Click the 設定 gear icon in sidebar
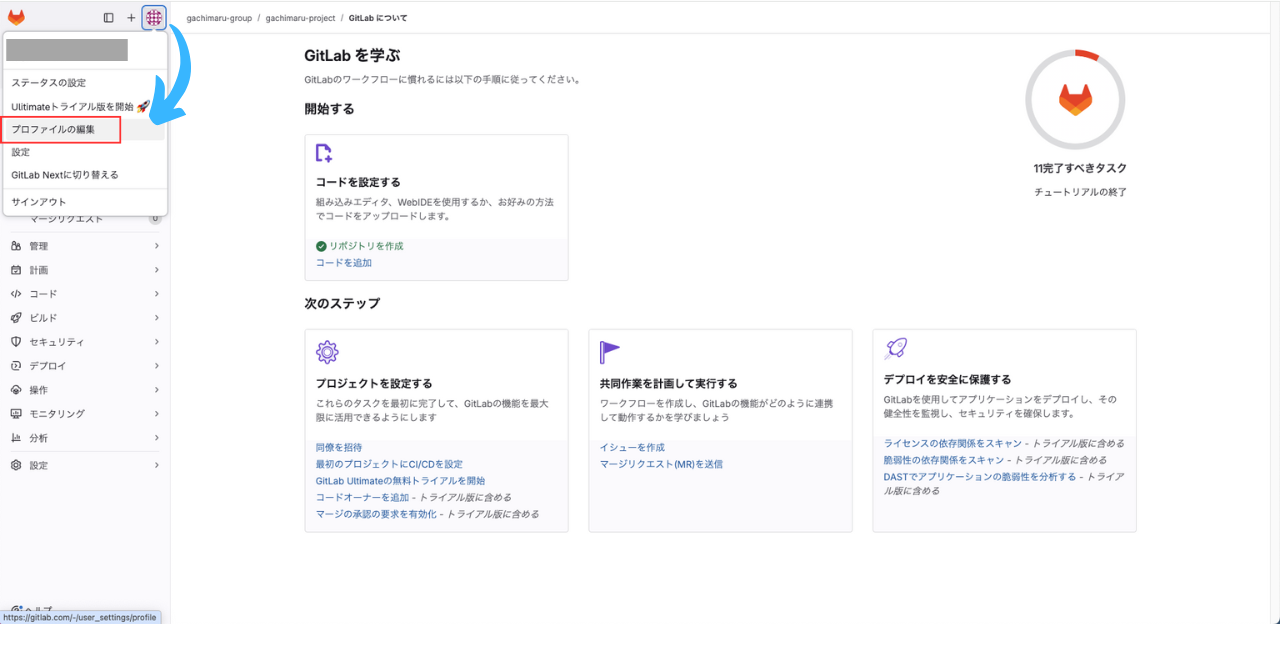The height and width of the screenshot is (670, 1280). (x=16, y=465)
